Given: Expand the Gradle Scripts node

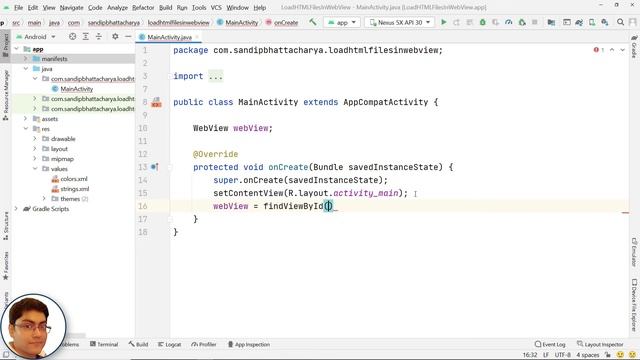Looking at the screenshot, I should click(x=17, y=209).
